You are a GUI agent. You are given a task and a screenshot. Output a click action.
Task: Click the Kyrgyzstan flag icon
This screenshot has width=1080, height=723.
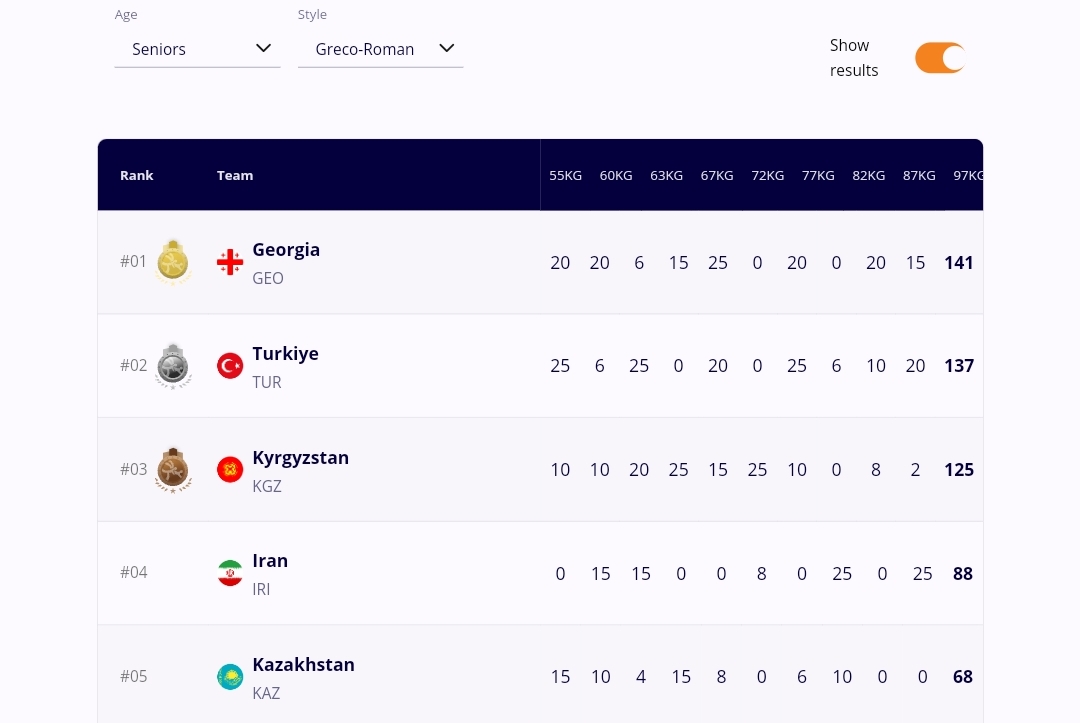(230, 470)
